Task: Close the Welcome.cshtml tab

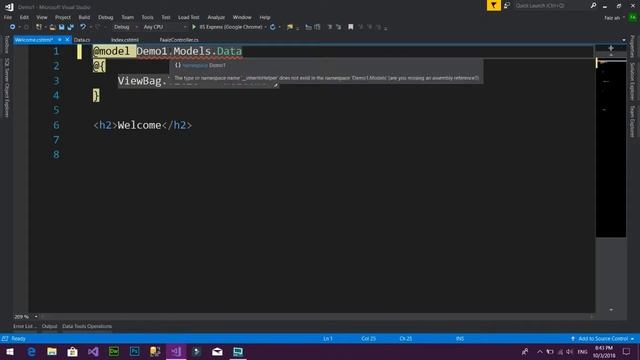Action: tap(67, 40)
